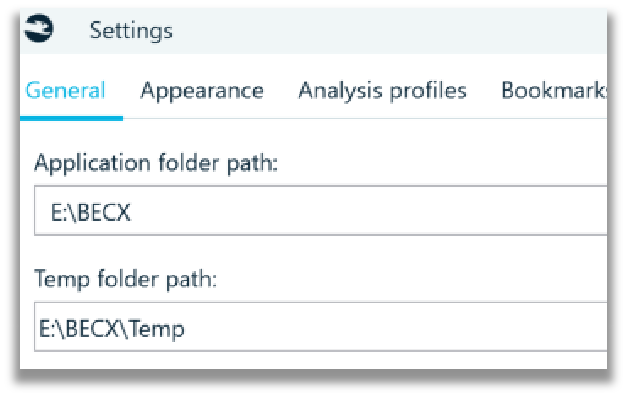Click the empty title bar area beside Settings

(x=391, y=31)
